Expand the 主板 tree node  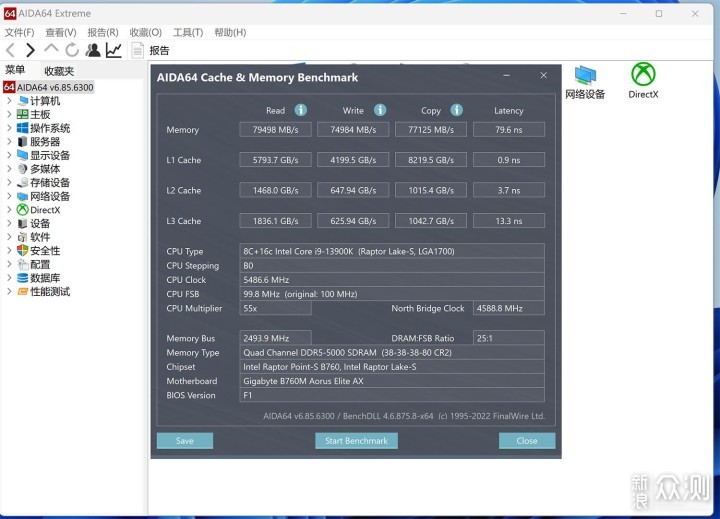pos(9,114)
